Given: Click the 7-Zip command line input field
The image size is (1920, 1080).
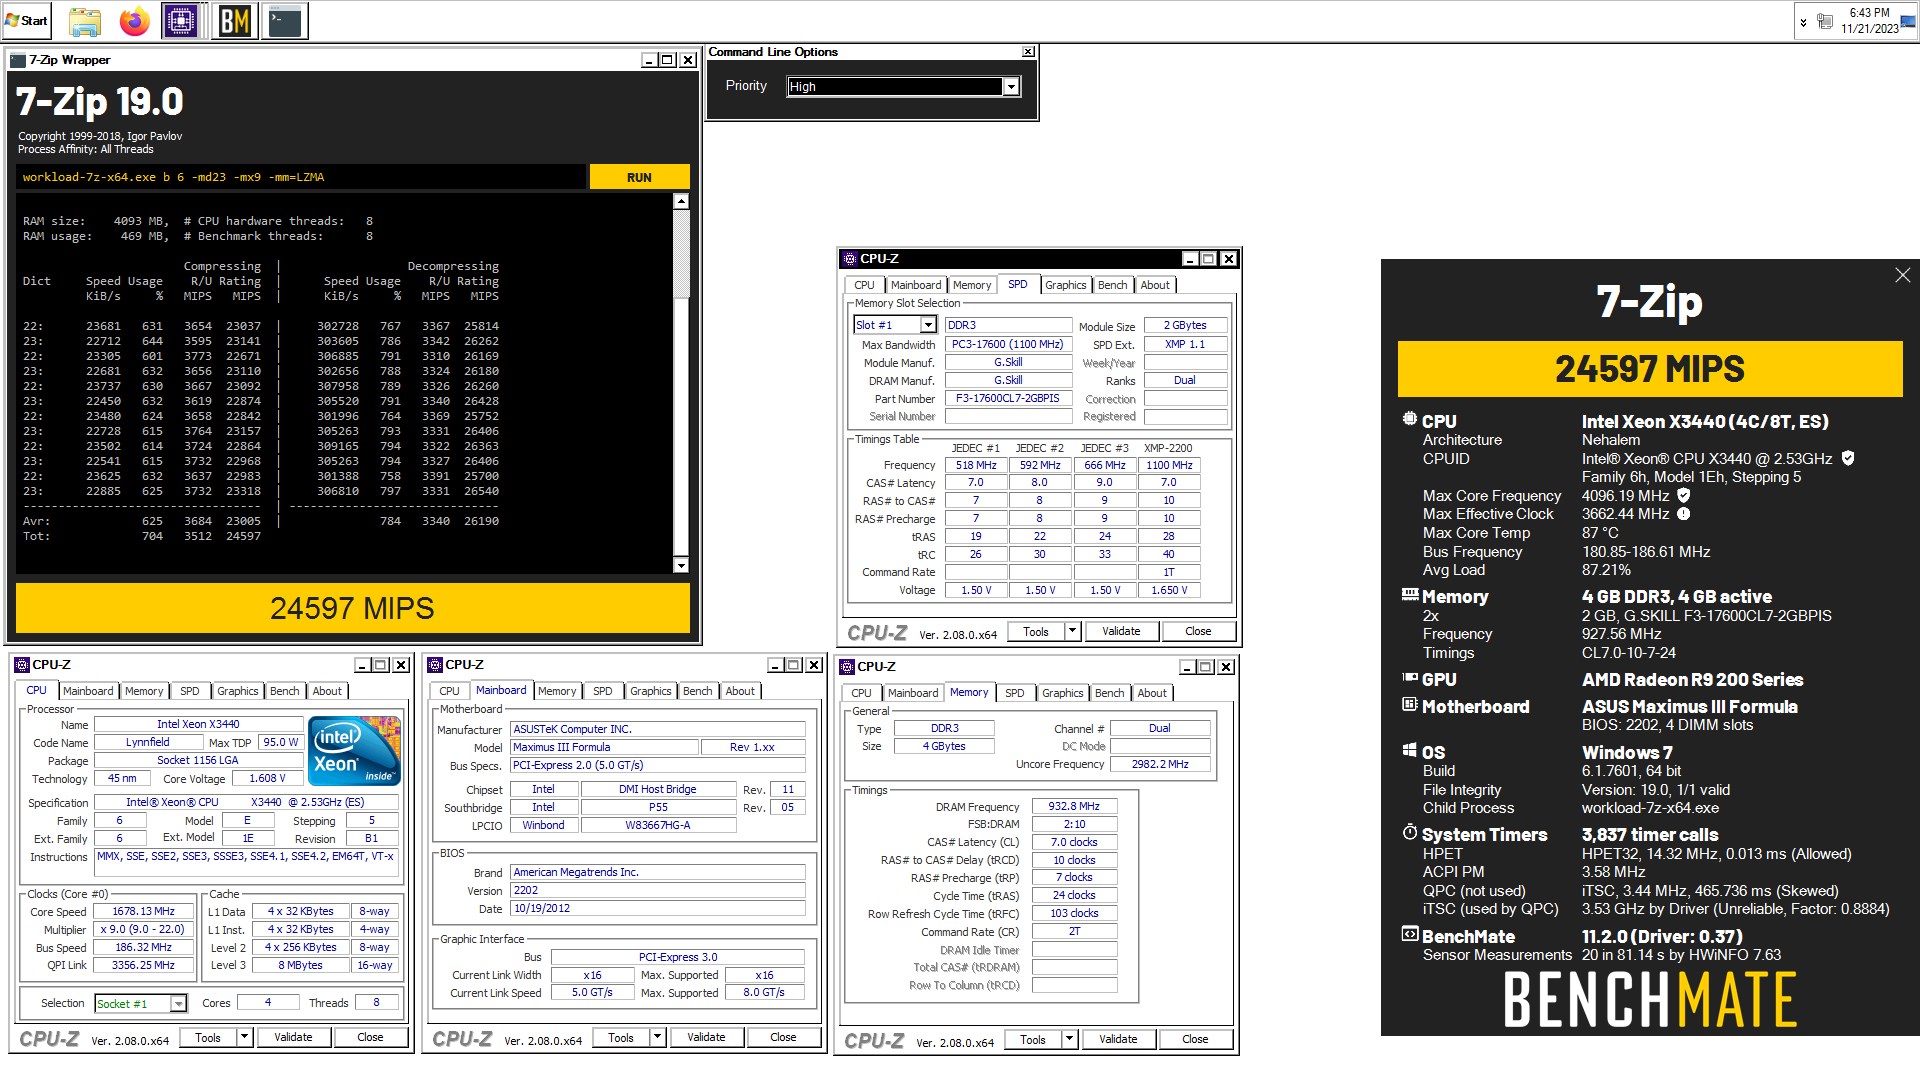Looking at the screenshot, I should 300,177.
